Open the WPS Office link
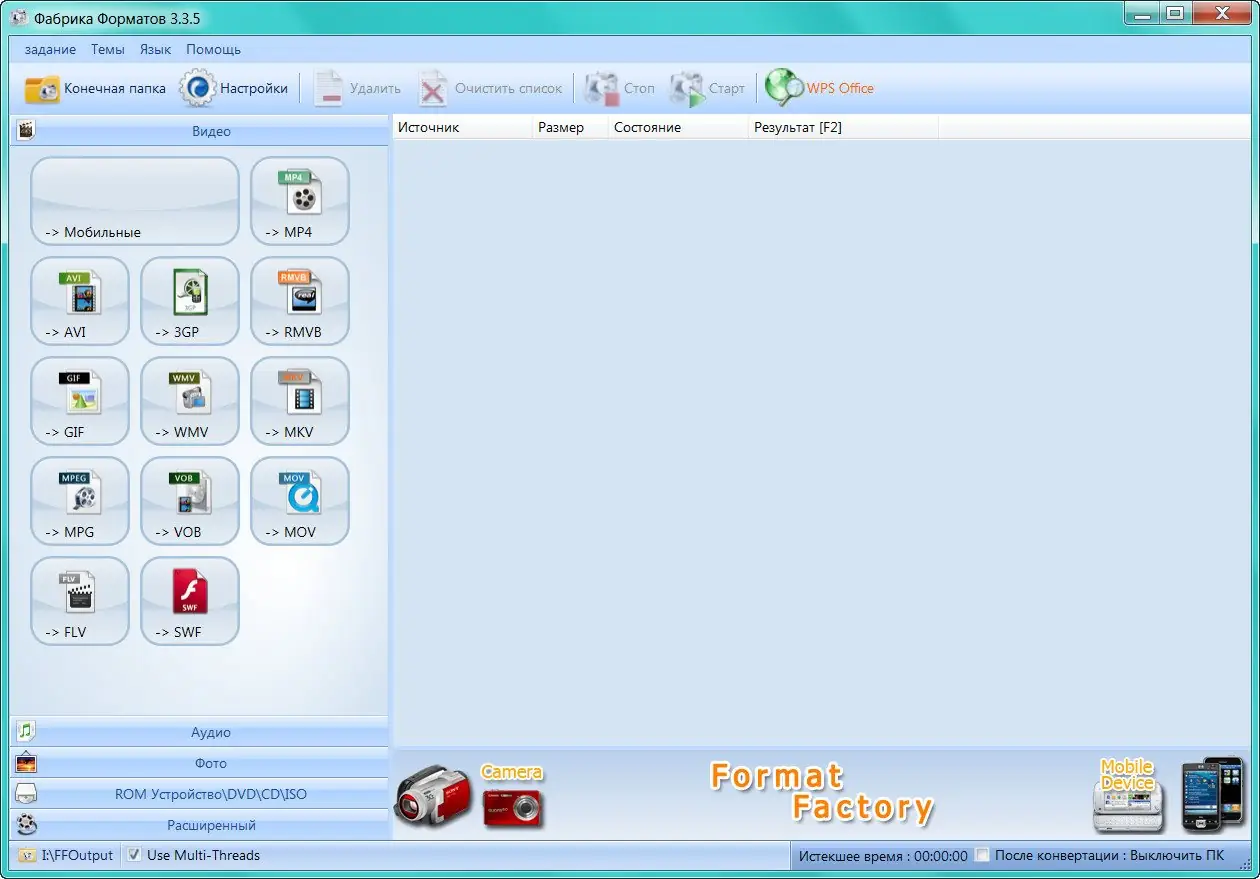Viewport: 1260px width, 879px height. coord(820,88)
